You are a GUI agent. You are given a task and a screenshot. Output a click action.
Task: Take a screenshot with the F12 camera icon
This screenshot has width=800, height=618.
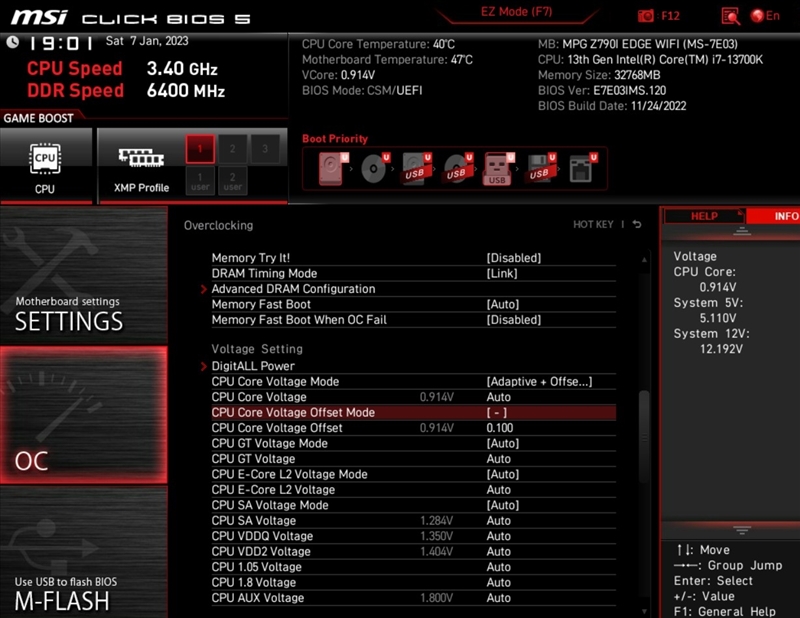(x=645, y=16)
